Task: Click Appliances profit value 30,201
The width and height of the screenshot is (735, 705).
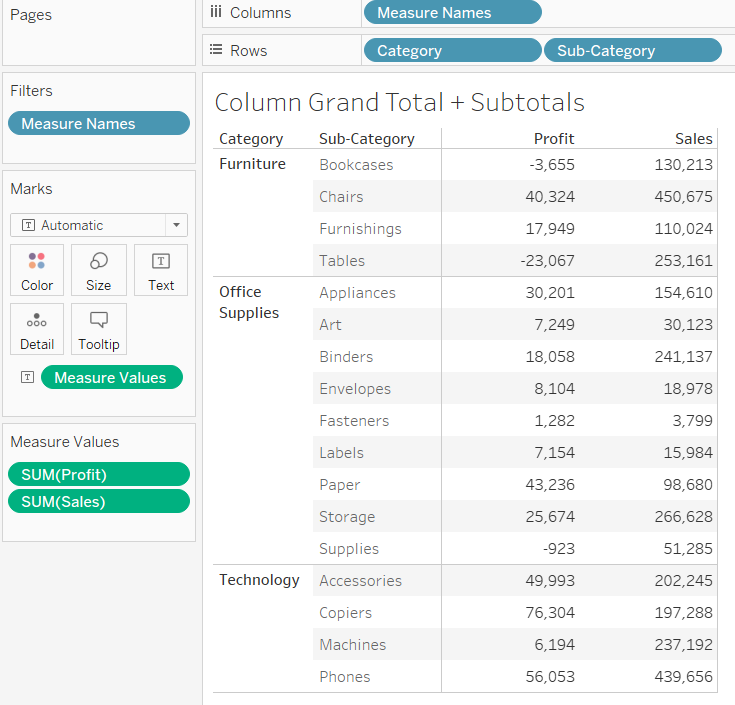Action: coord(550,292)
